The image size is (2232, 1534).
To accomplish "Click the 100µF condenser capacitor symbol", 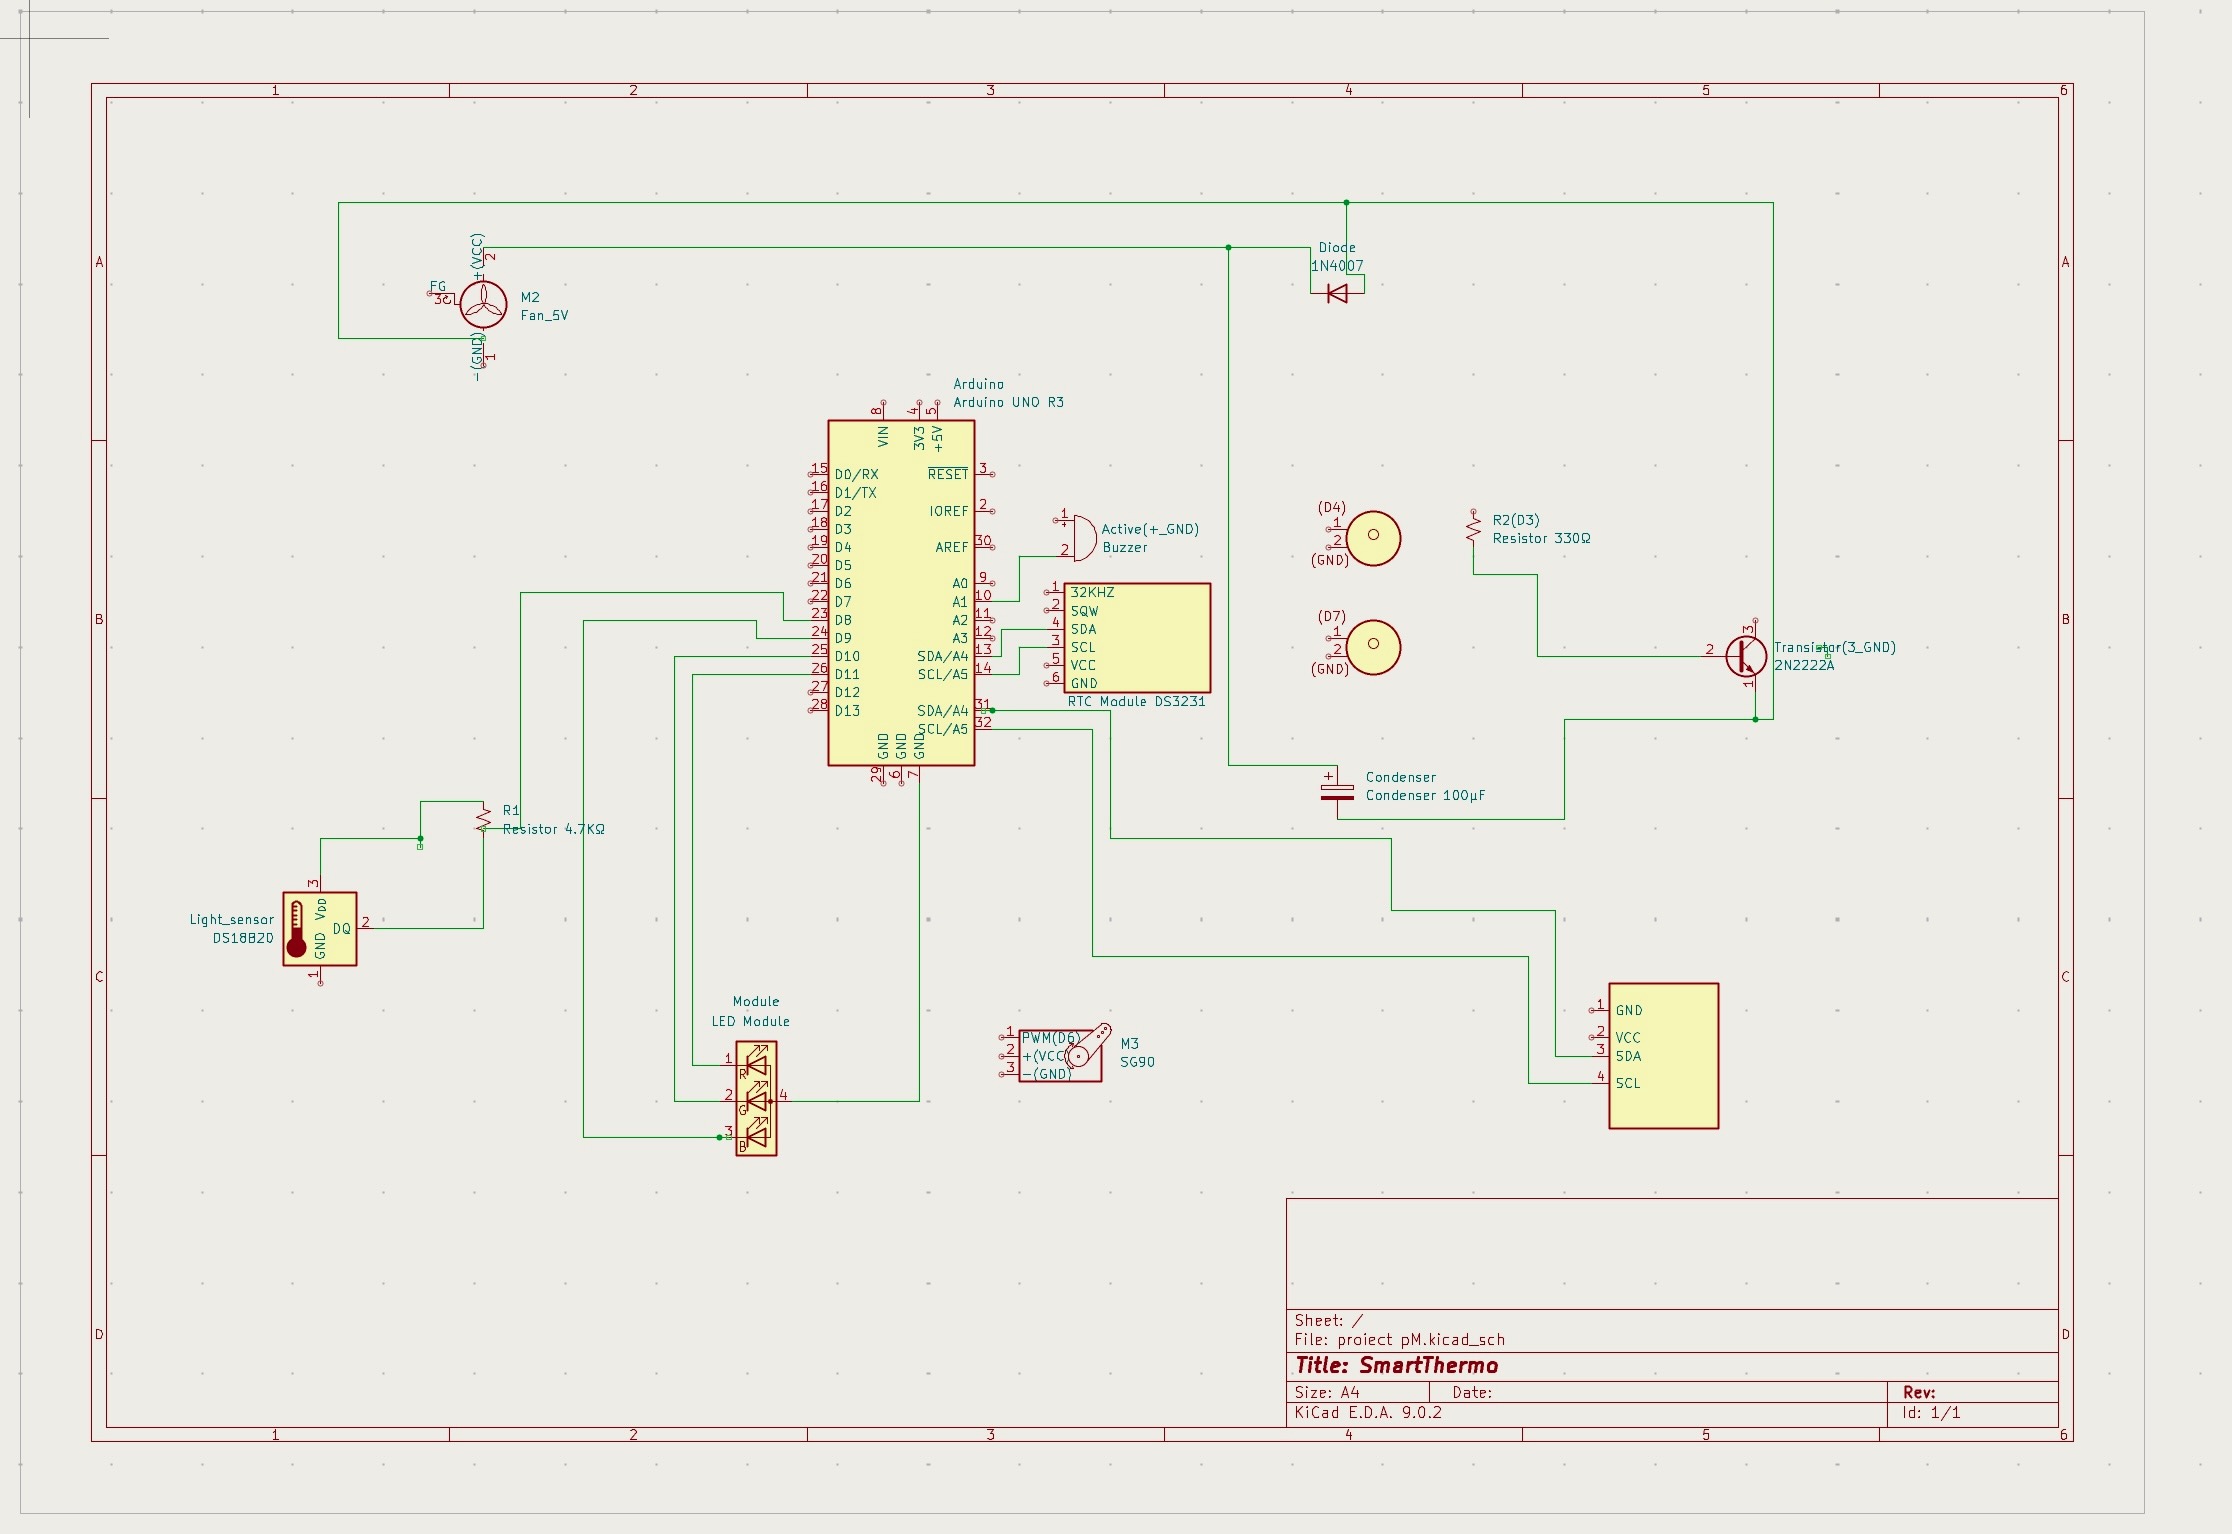I will [1337, 791].
